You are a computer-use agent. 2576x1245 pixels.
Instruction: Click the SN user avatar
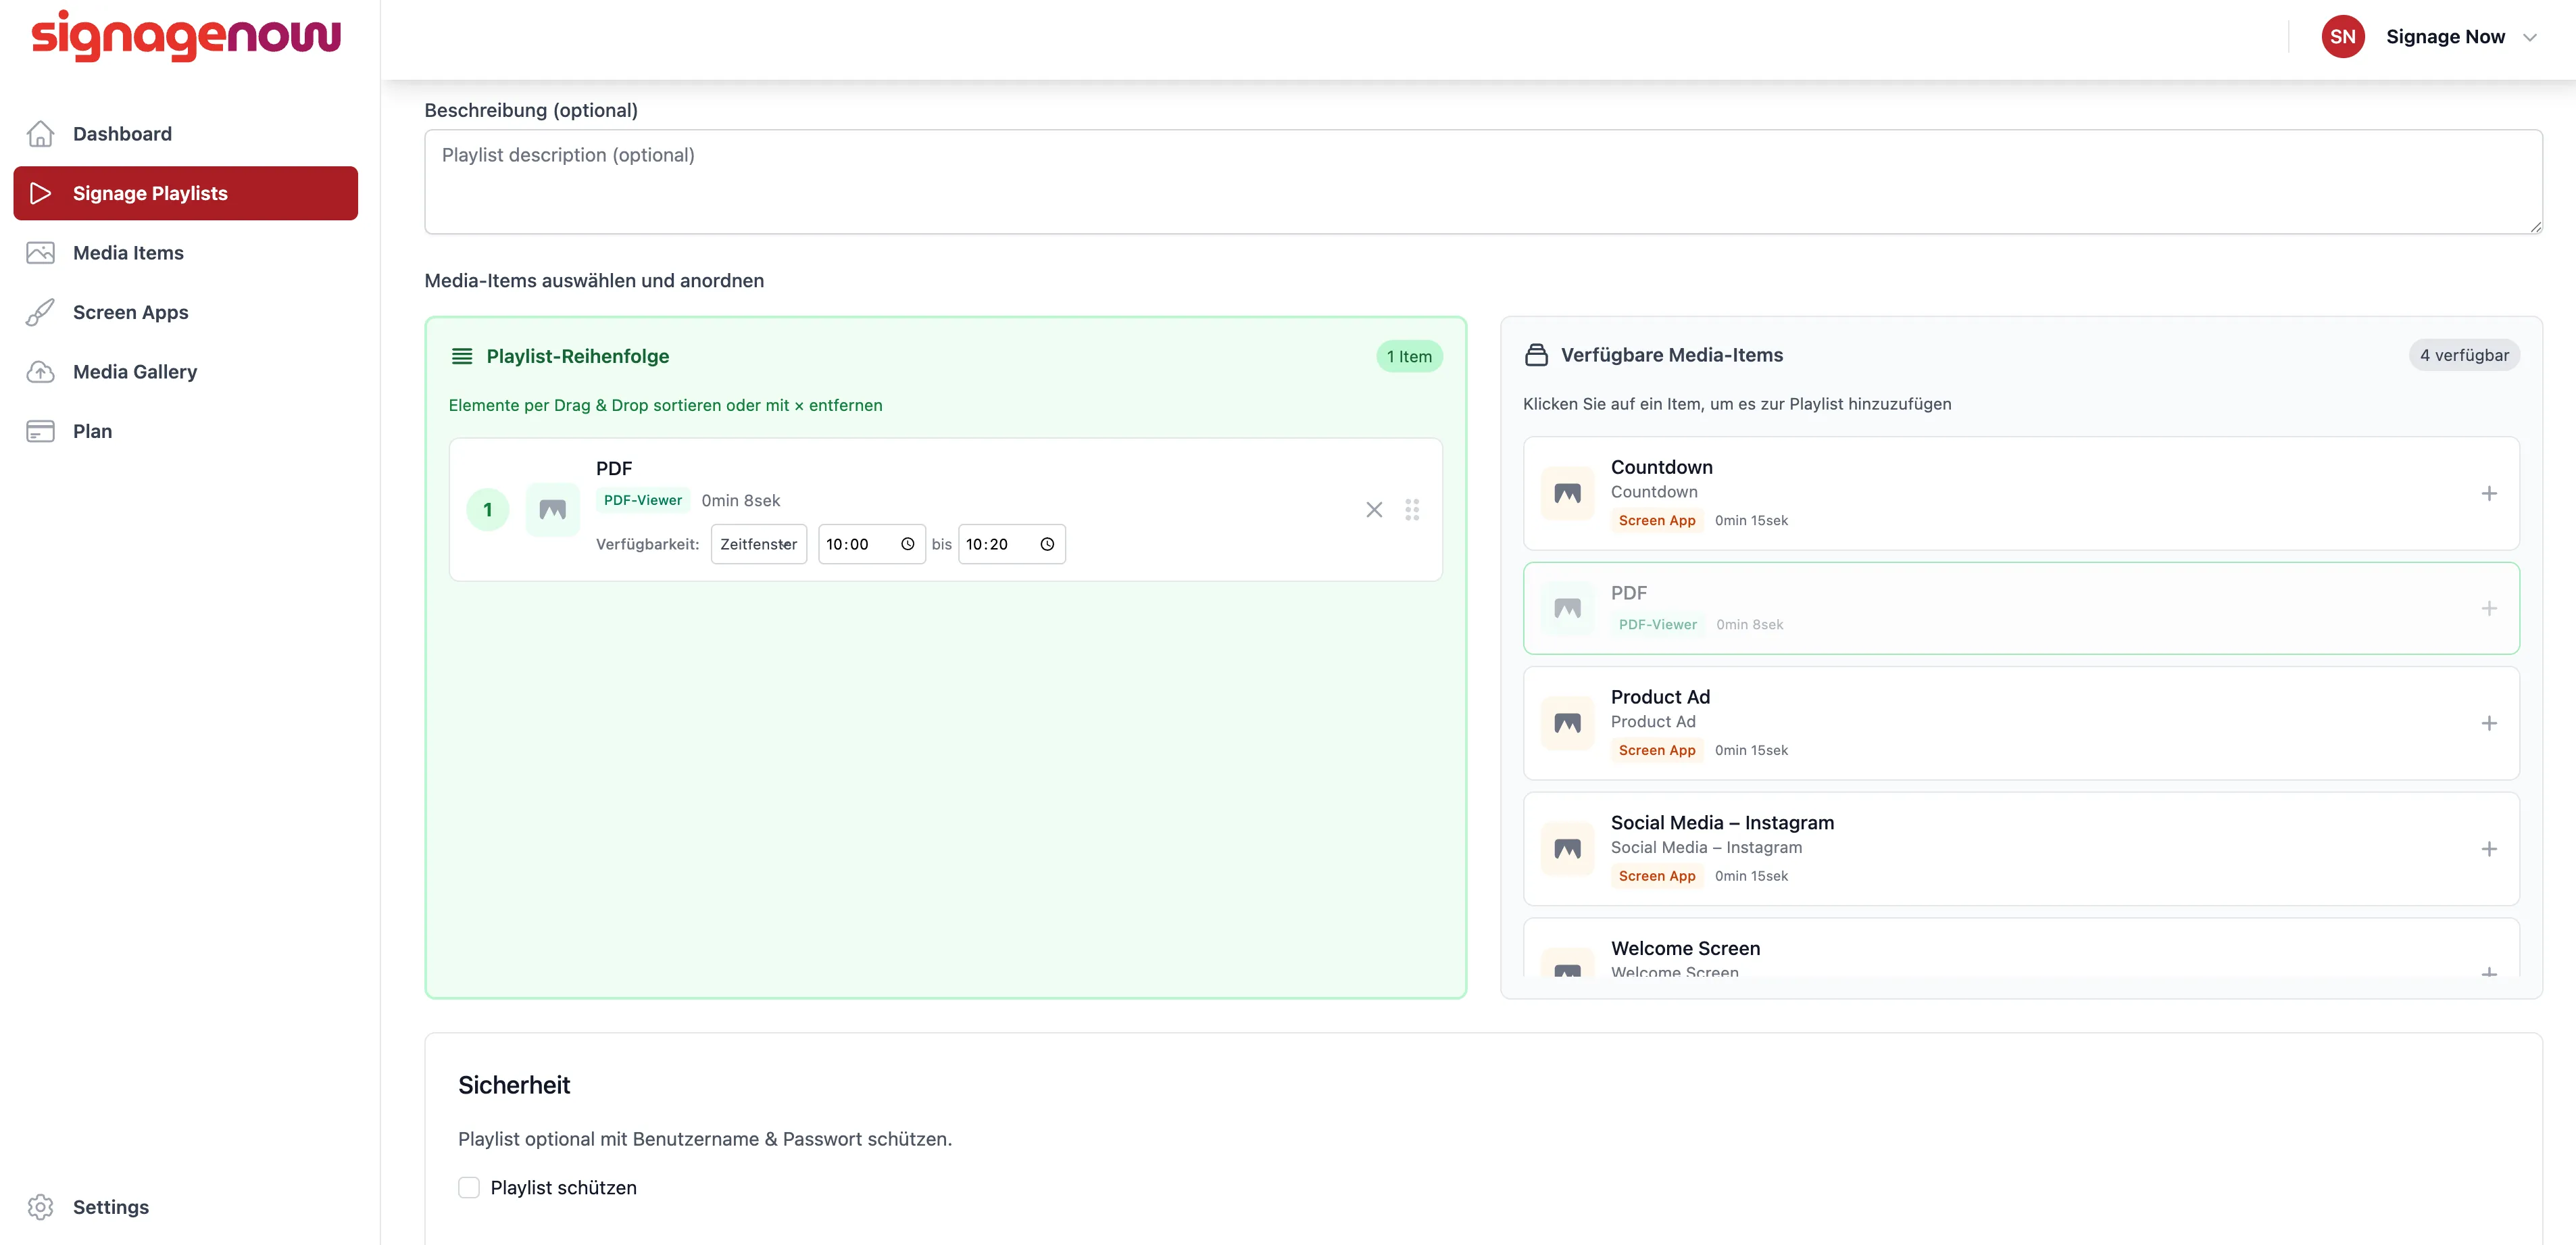tap(2342, 37)
